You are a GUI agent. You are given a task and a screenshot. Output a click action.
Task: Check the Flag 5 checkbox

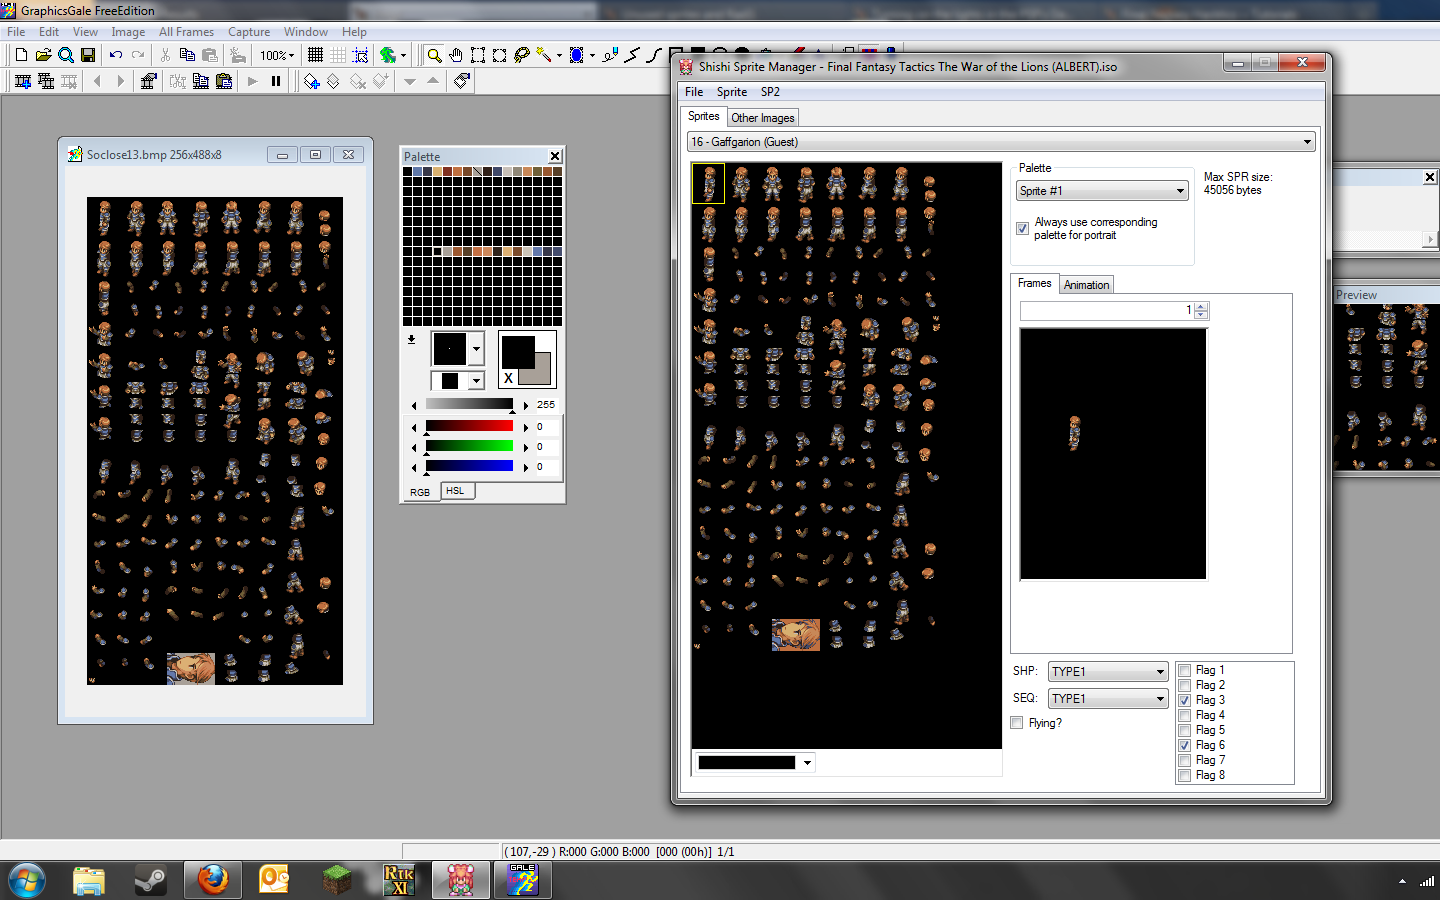tap(1184, 731)
